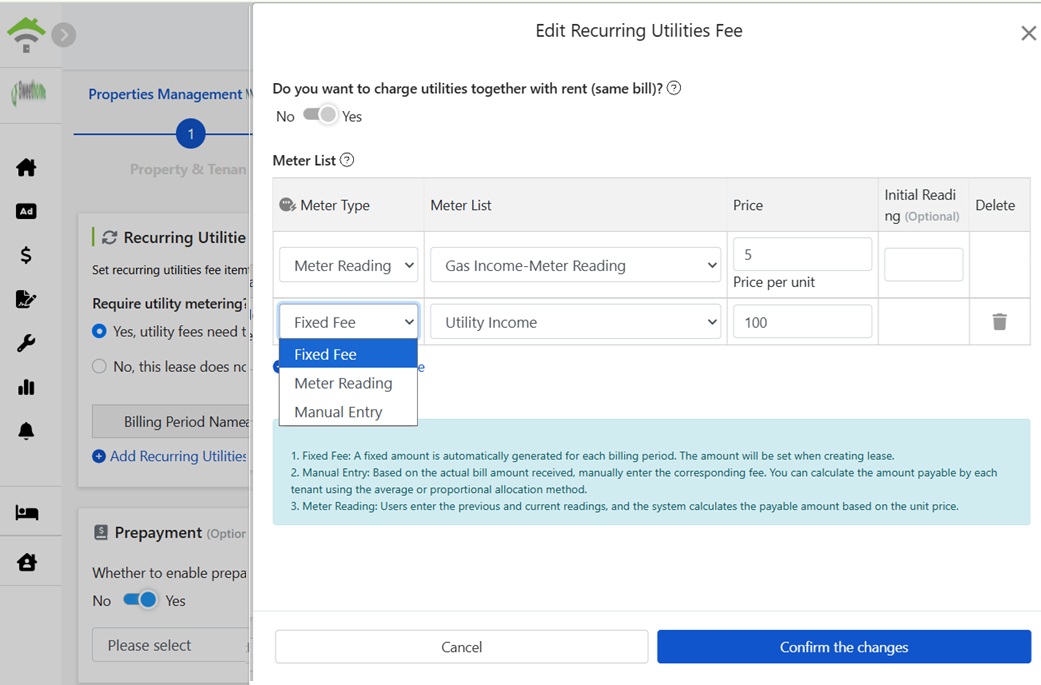Click Properties Management breadcrumb tab
The height and width of the screenshot is (685, 1041).
point(165,94)
